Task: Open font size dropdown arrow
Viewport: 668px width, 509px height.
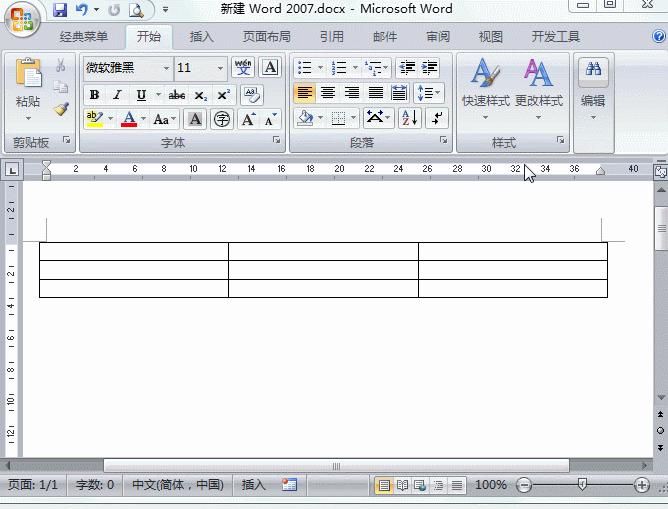Action: [x=220, y=68]
